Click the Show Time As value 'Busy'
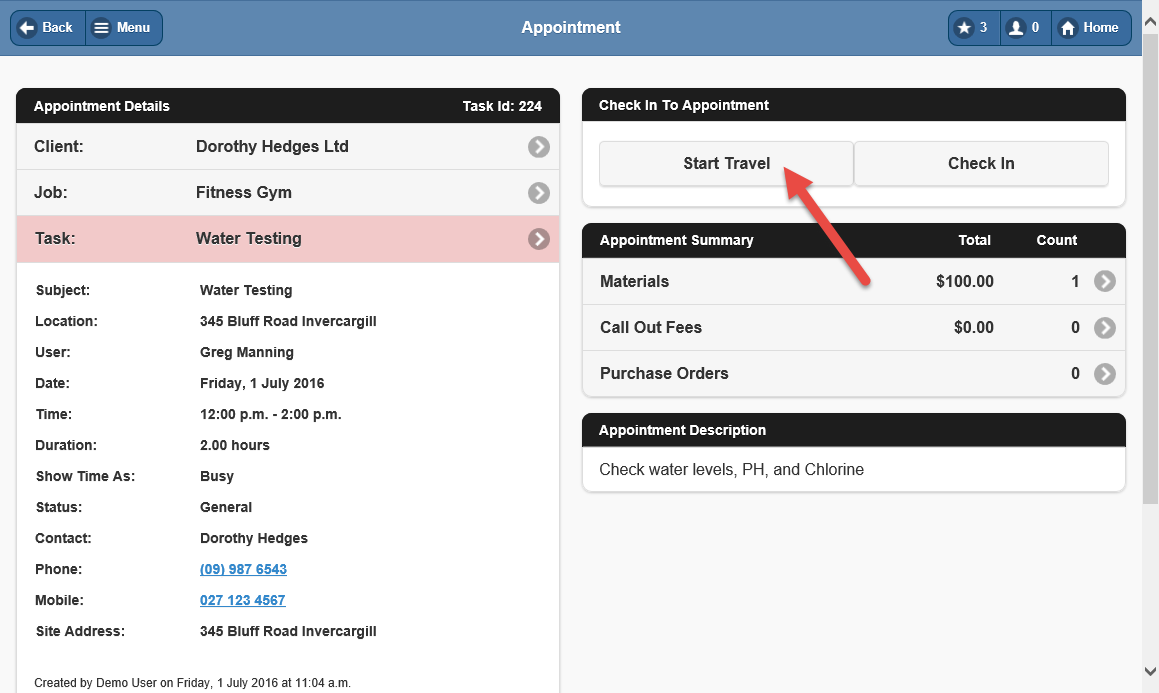Viewport: 1159px width, 693px height. tap(217, 477)
